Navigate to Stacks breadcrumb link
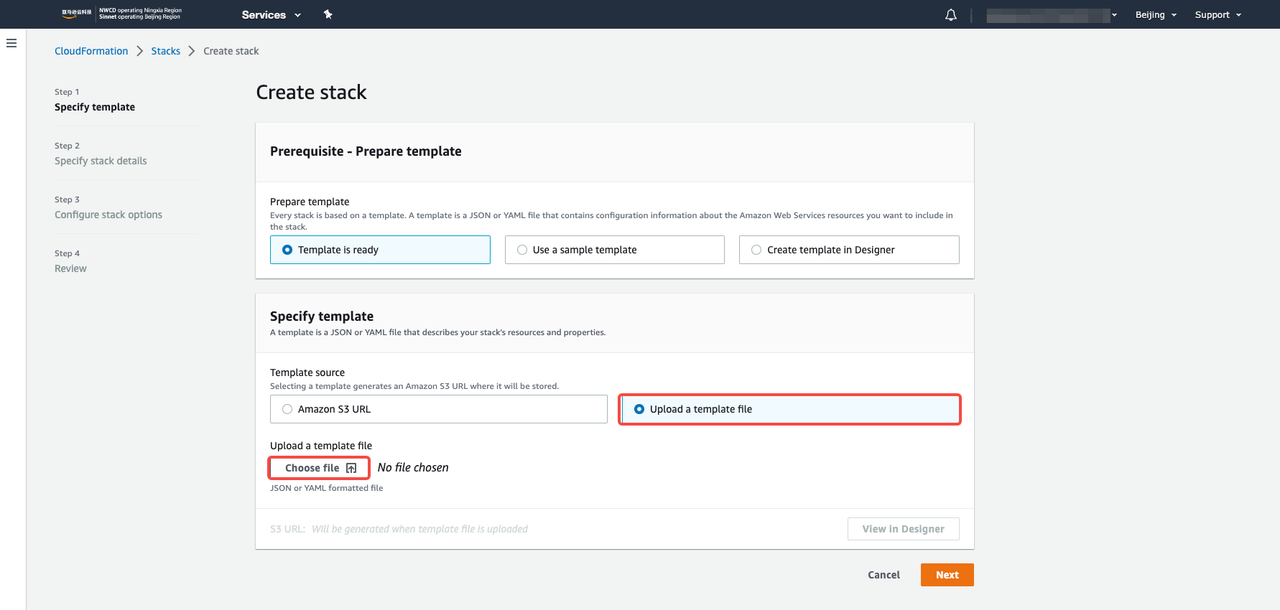The width and height of the screenshot is (1280, 610). point(166,51)
